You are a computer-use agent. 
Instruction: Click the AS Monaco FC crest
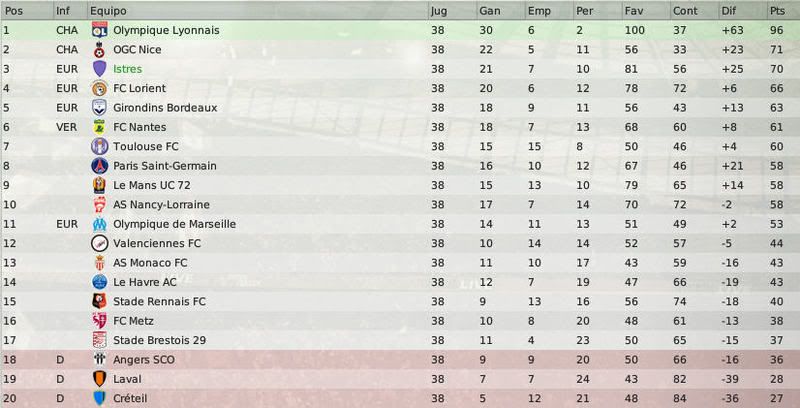(x=99, y=263)
